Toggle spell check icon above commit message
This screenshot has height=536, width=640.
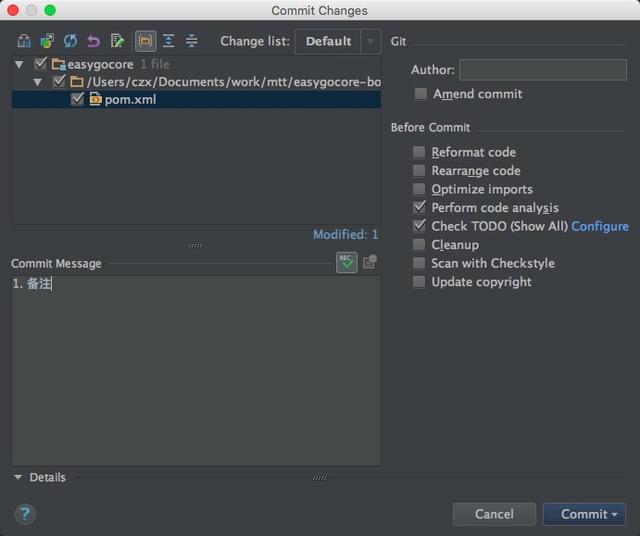tap(347, 262)
